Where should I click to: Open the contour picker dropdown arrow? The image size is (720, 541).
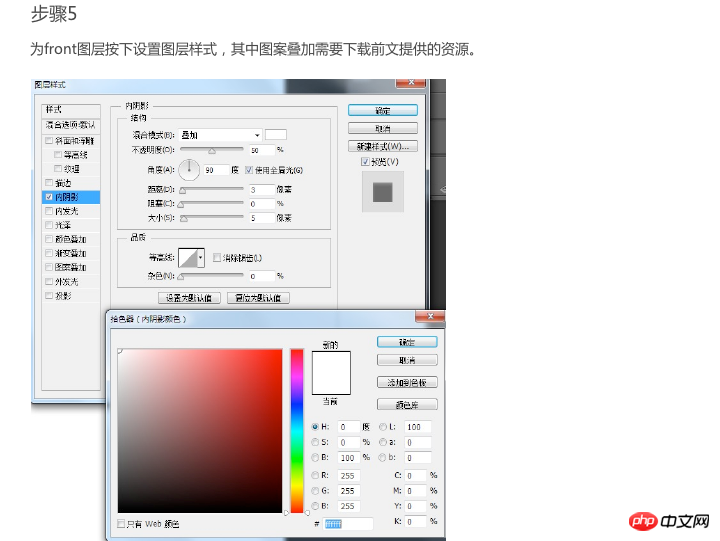(x=201, y=258)
